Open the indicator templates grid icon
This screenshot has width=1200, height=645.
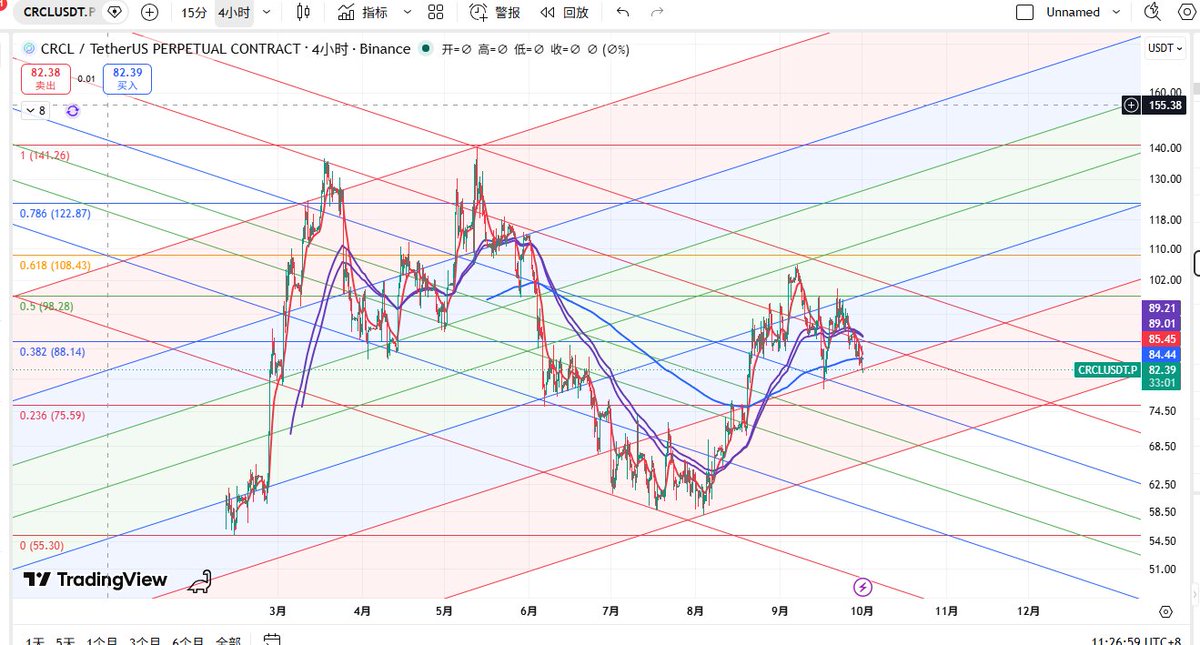tap(435, 12)
